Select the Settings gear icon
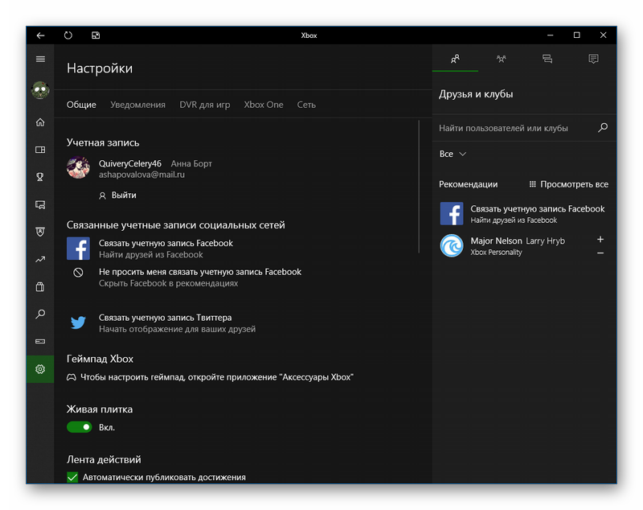Screen dimensions: 643x510 40,369
